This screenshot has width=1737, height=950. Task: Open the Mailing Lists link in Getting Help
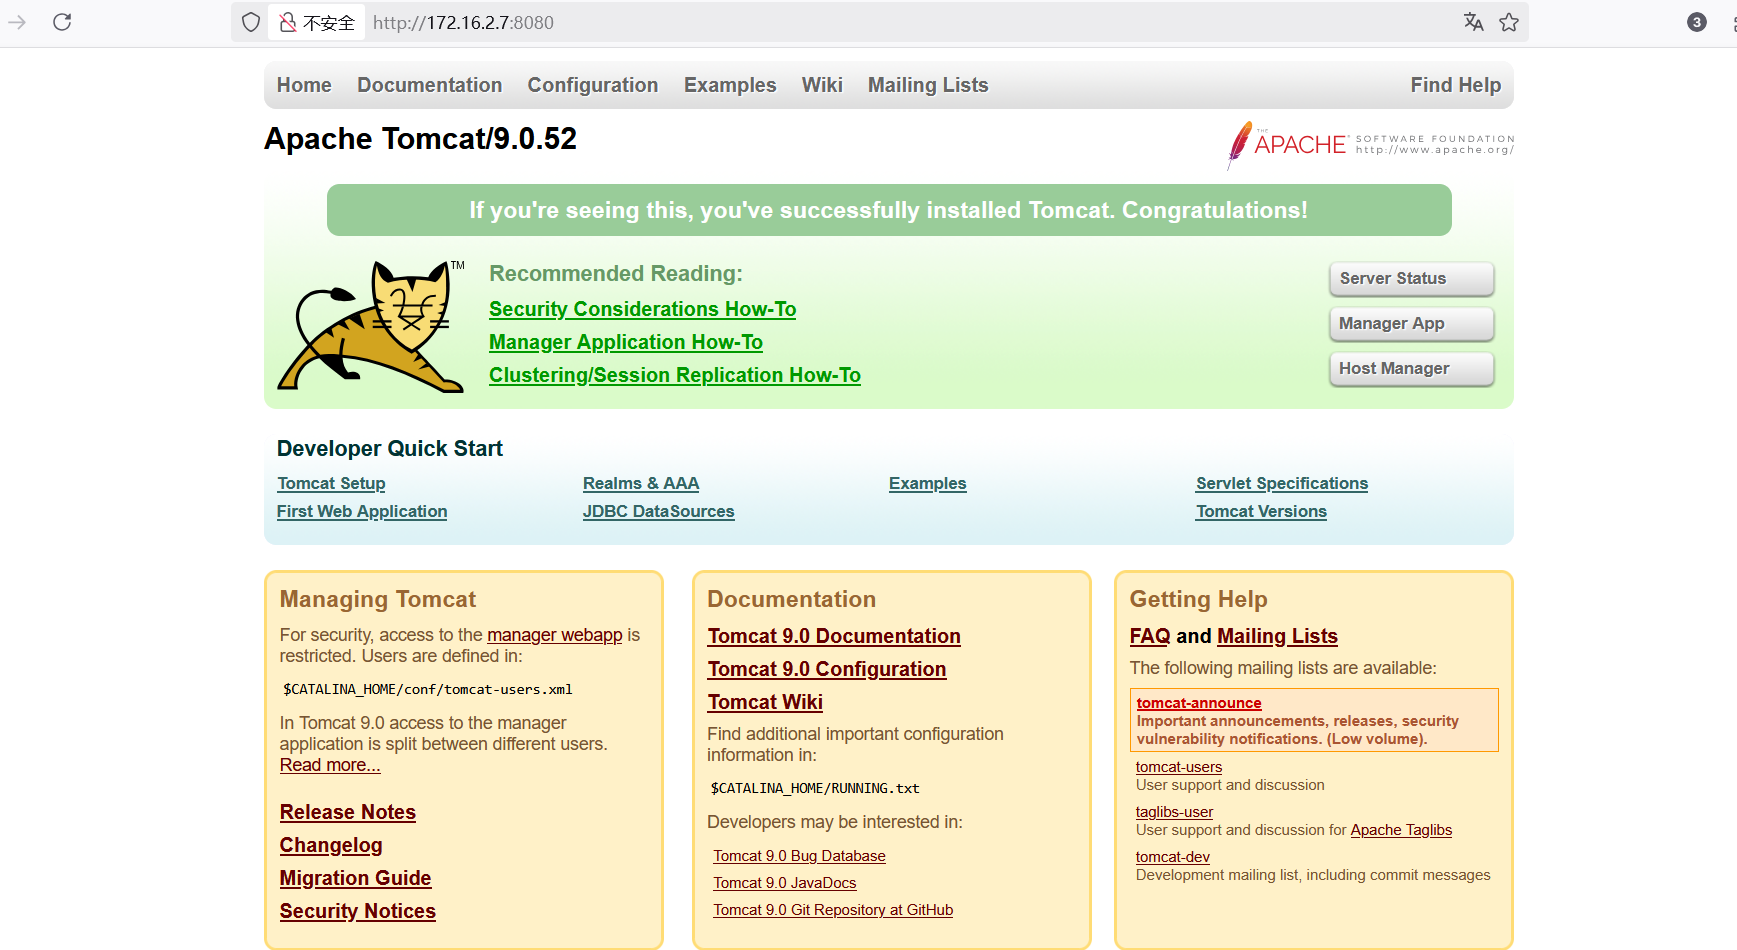pyautogui.click(x=1277, y=636)
